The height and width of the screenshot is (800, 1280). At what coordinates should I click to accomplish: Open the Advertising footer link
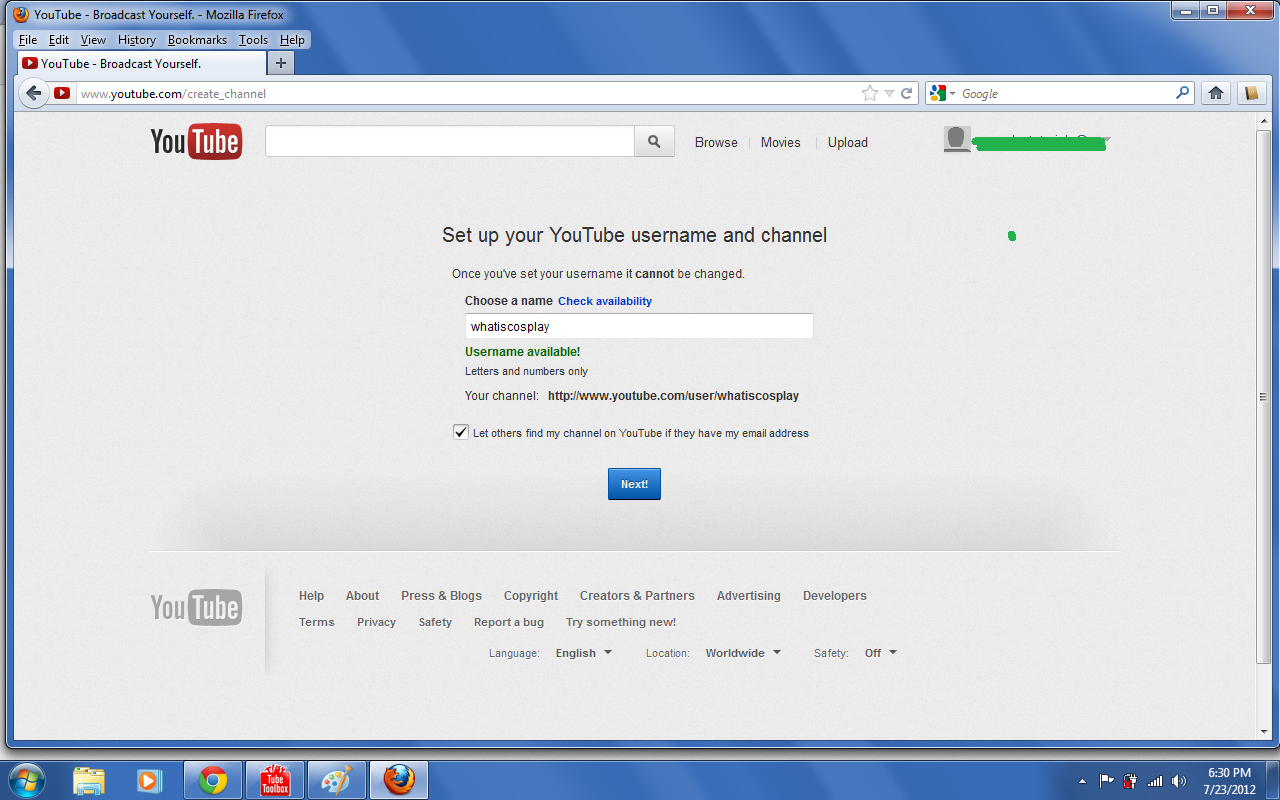[748, 595]
